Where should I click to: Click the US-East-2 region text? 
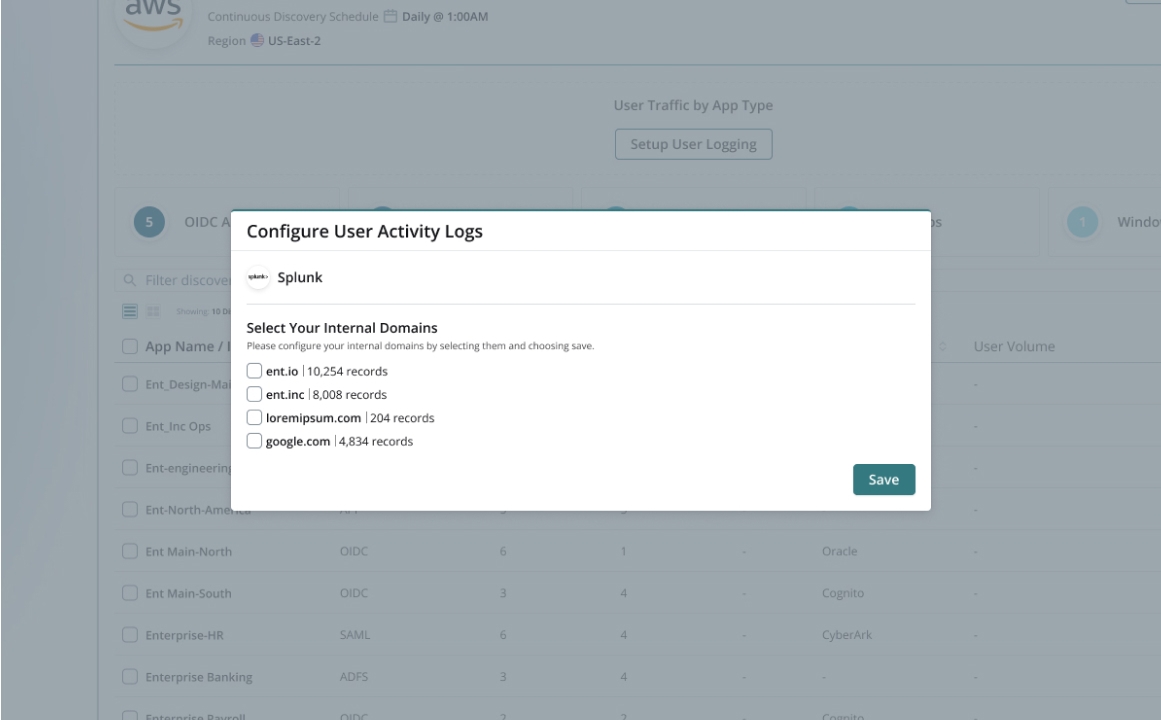click(x=294, y=41)
